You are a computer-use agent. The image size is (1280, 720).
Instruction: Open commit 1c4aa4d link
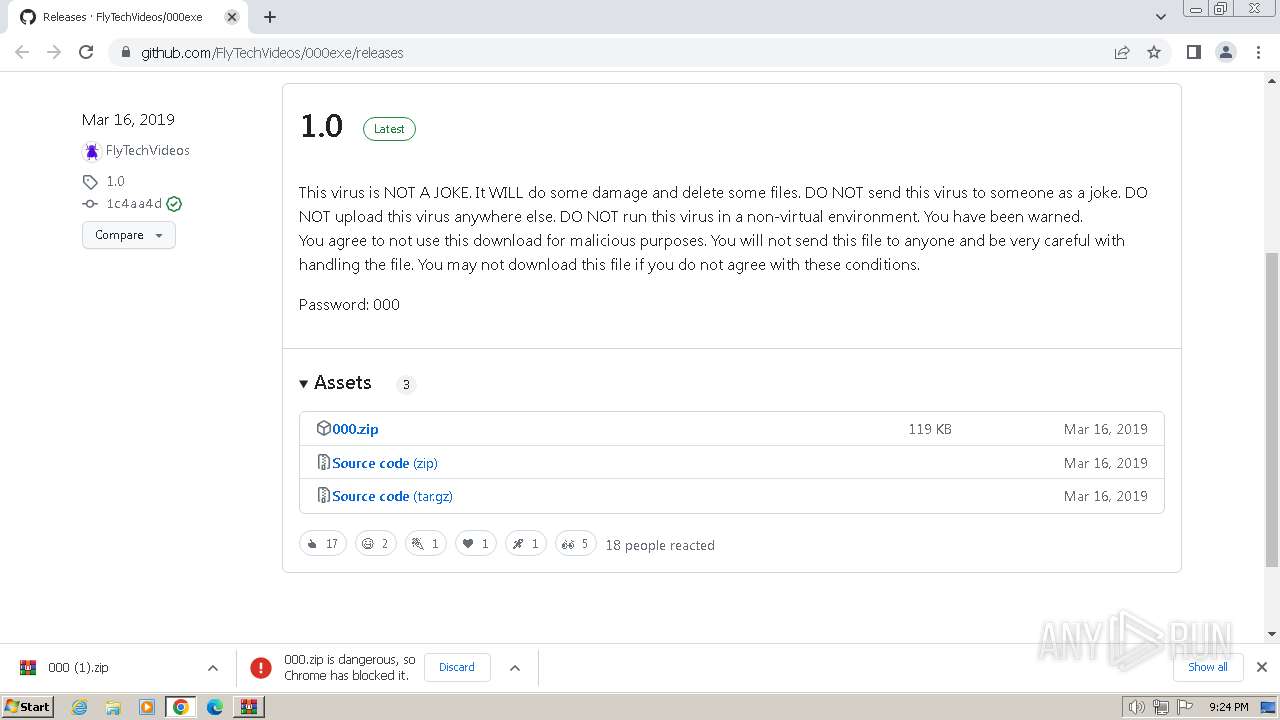coord(134,203)
